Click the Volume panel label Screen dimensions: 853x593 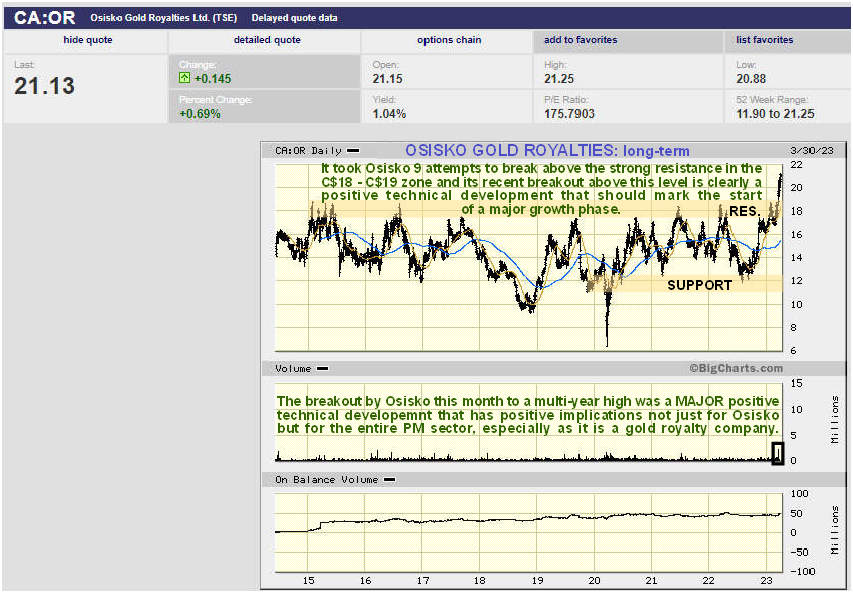293,369
